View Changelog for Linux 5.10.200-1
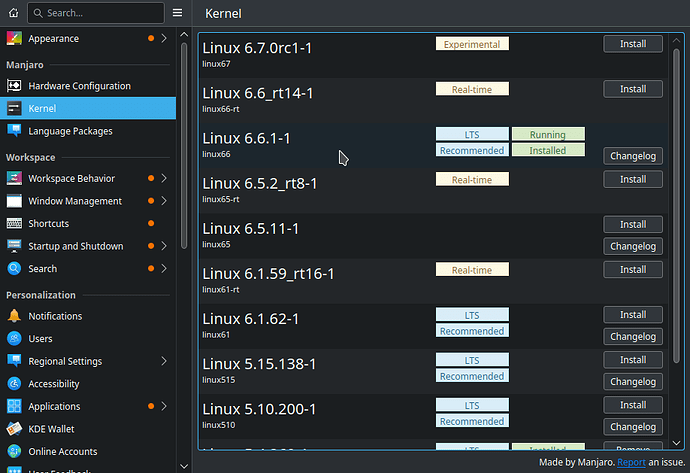This screenshot has width=690, height=473. click(633, 427)
